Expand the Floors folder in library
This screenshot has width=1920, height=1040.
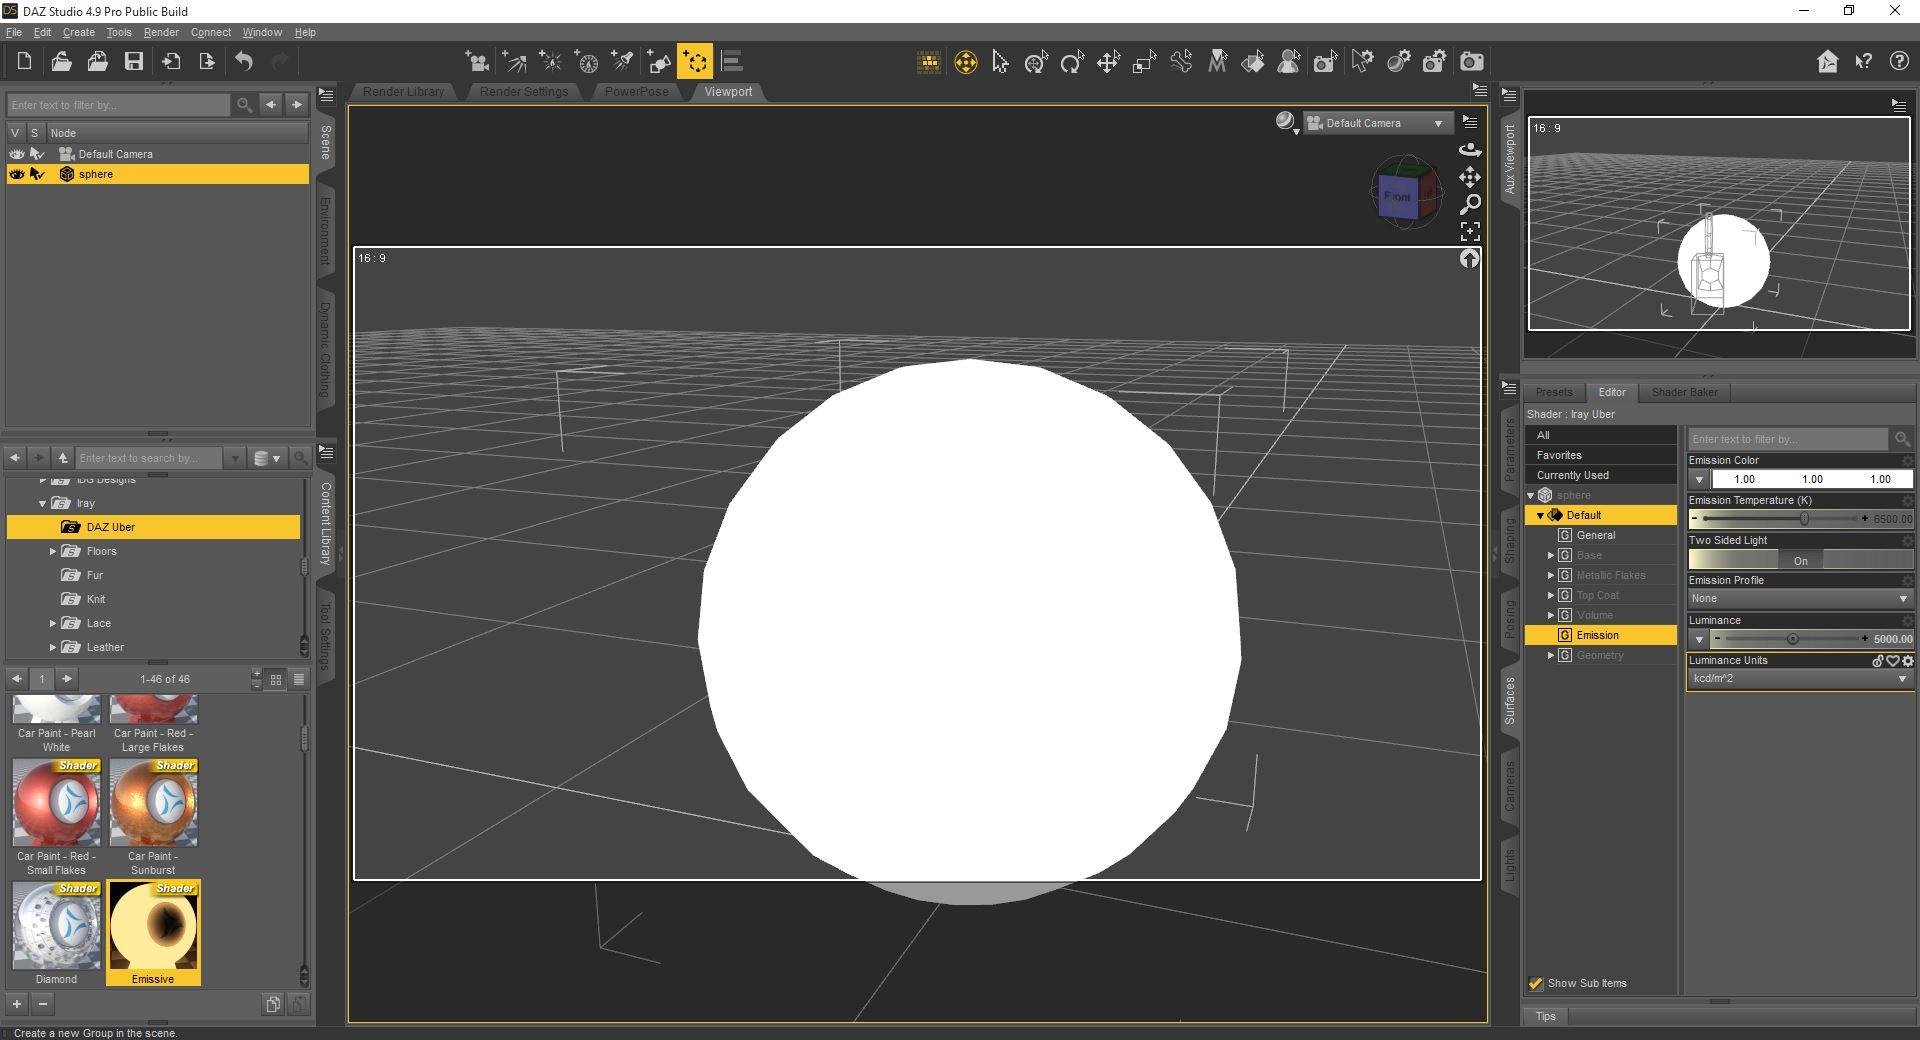pyautogui.click(x=53, y=551)
